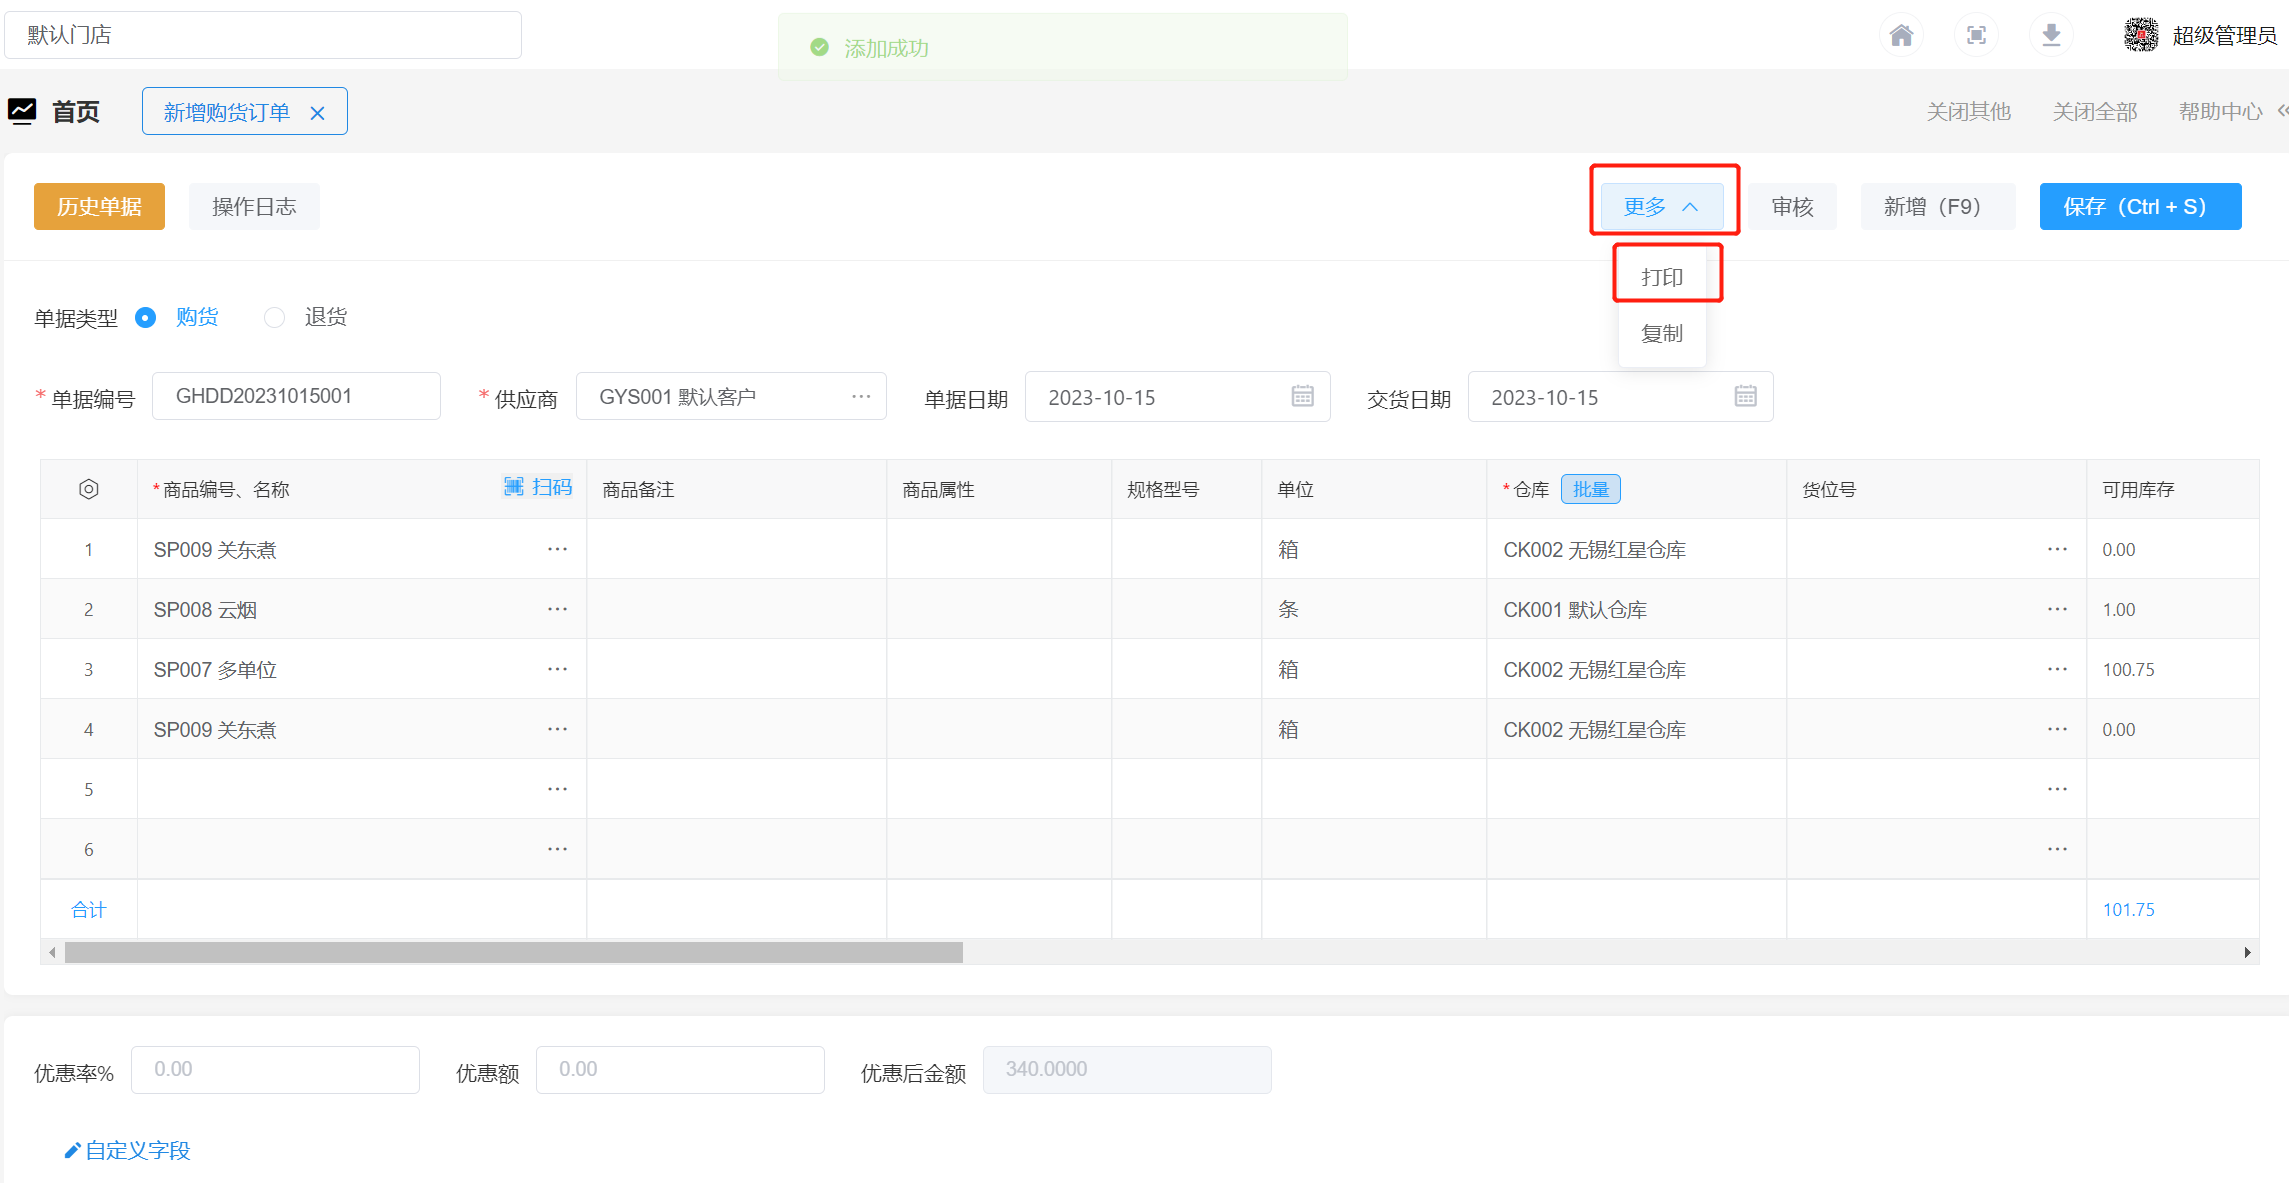Click the table horizontal scrollbar thumb
The width and height of the screenshot is (2289, 1183).
(x=513, y=952)
